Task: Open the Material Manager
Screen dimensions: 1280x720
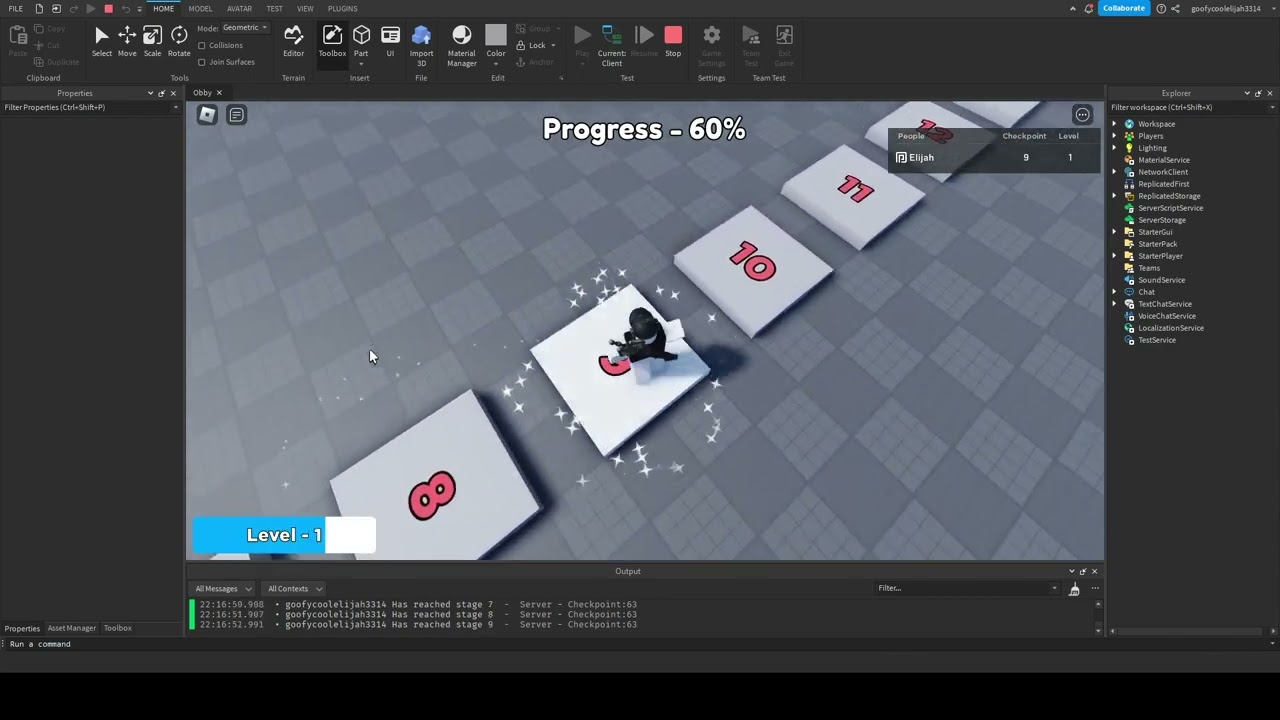Action: click(461, 46)
